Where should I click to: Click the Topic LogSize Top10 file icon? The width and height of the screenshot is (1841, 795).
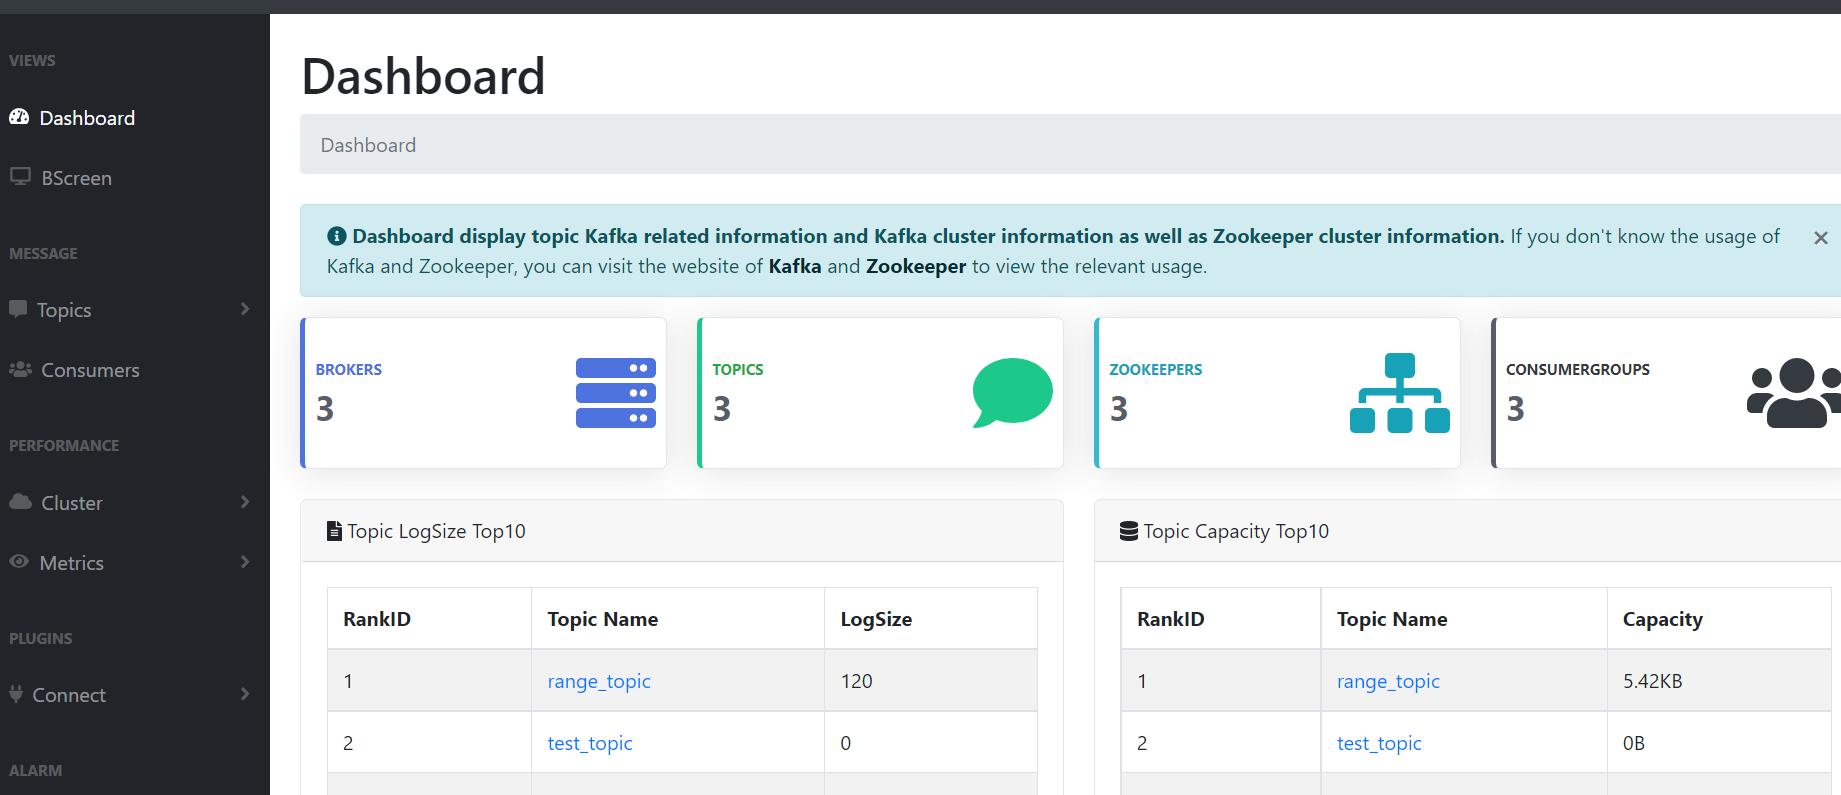click(x=334, y=532)
